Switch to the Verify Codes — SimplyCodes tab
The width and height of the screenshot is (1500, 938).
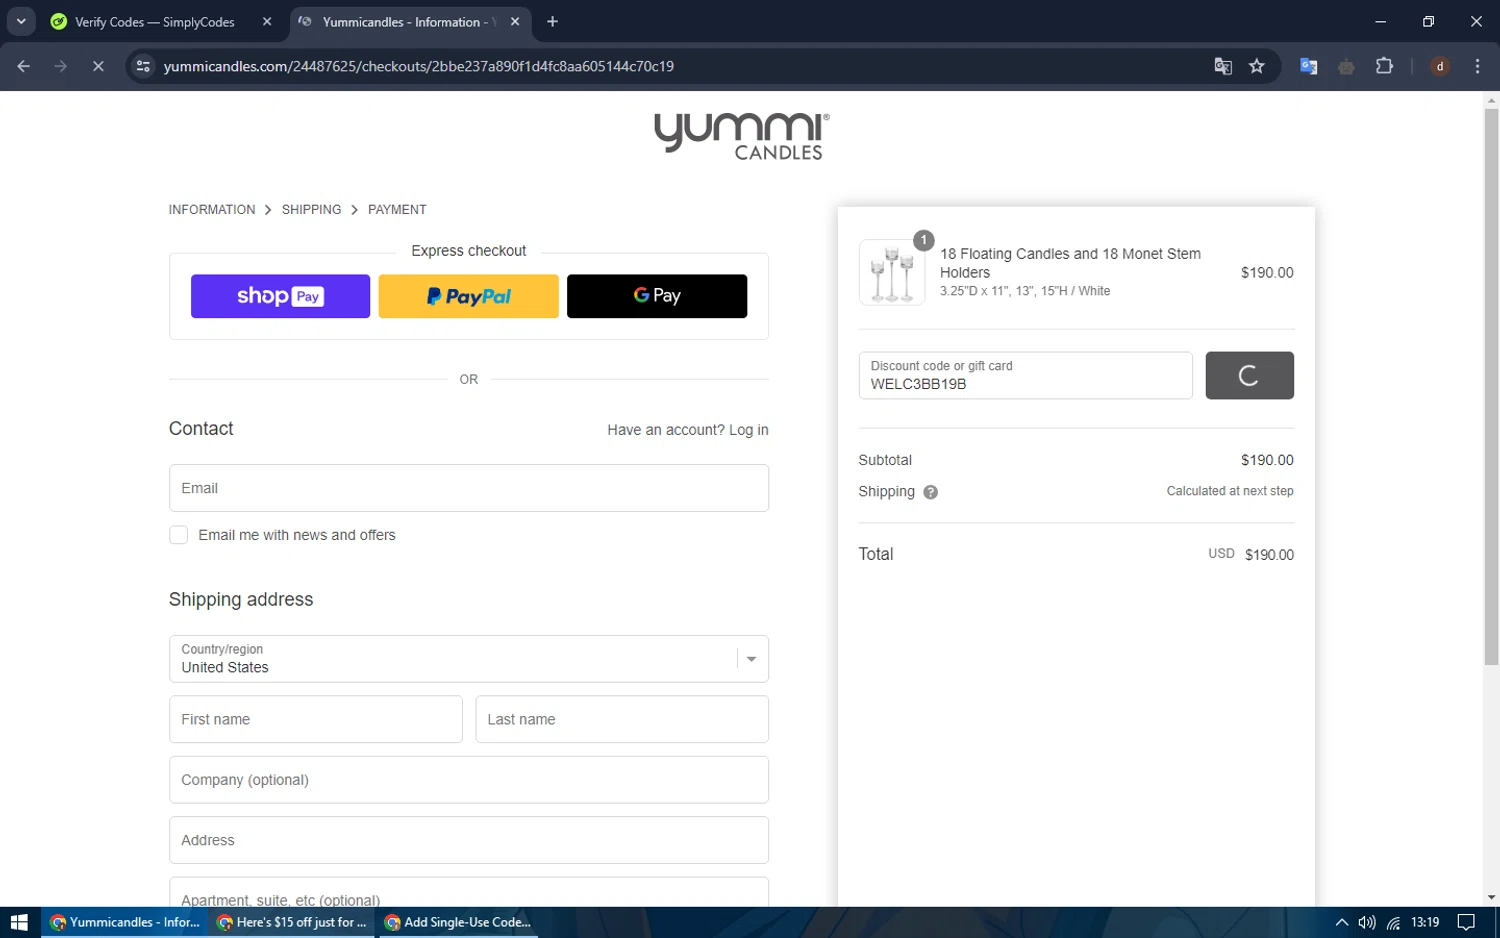(155, 22)
